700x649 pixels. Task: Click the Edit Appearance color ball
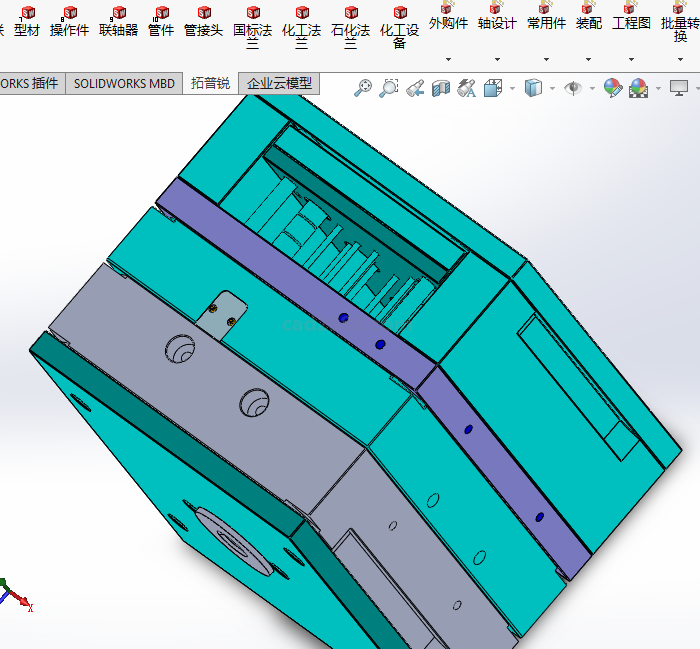pos(611,88)
